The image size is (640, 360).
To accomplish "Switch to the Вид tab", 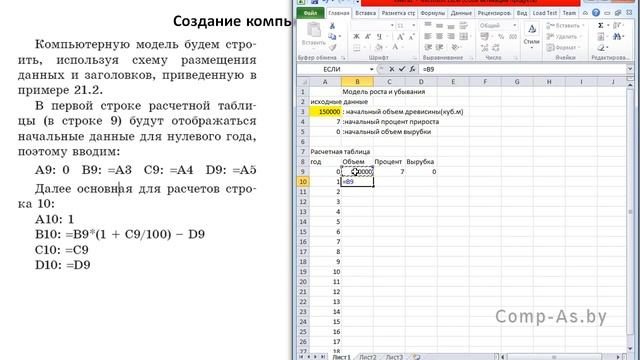I will click(522, 13).
